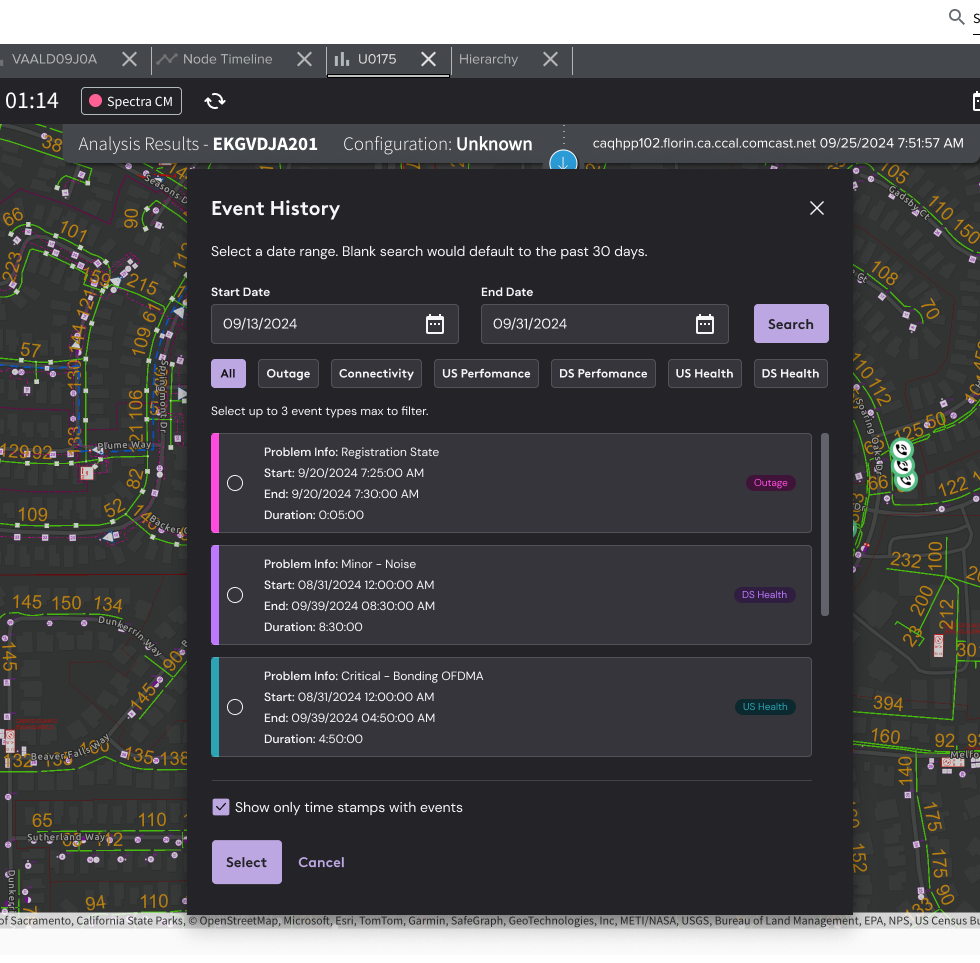980x963 pixels.
Task: Click the Spectra CM button
Action: click(131, 101)
